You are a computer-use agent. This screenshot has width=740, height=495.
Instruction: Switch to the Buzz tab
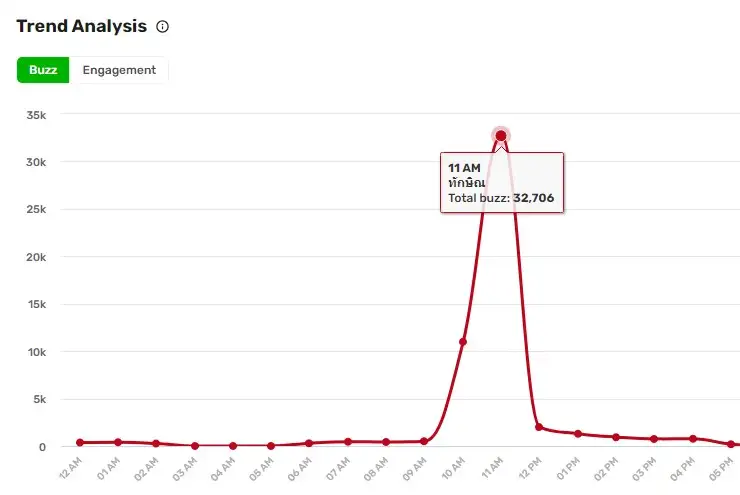43,70
